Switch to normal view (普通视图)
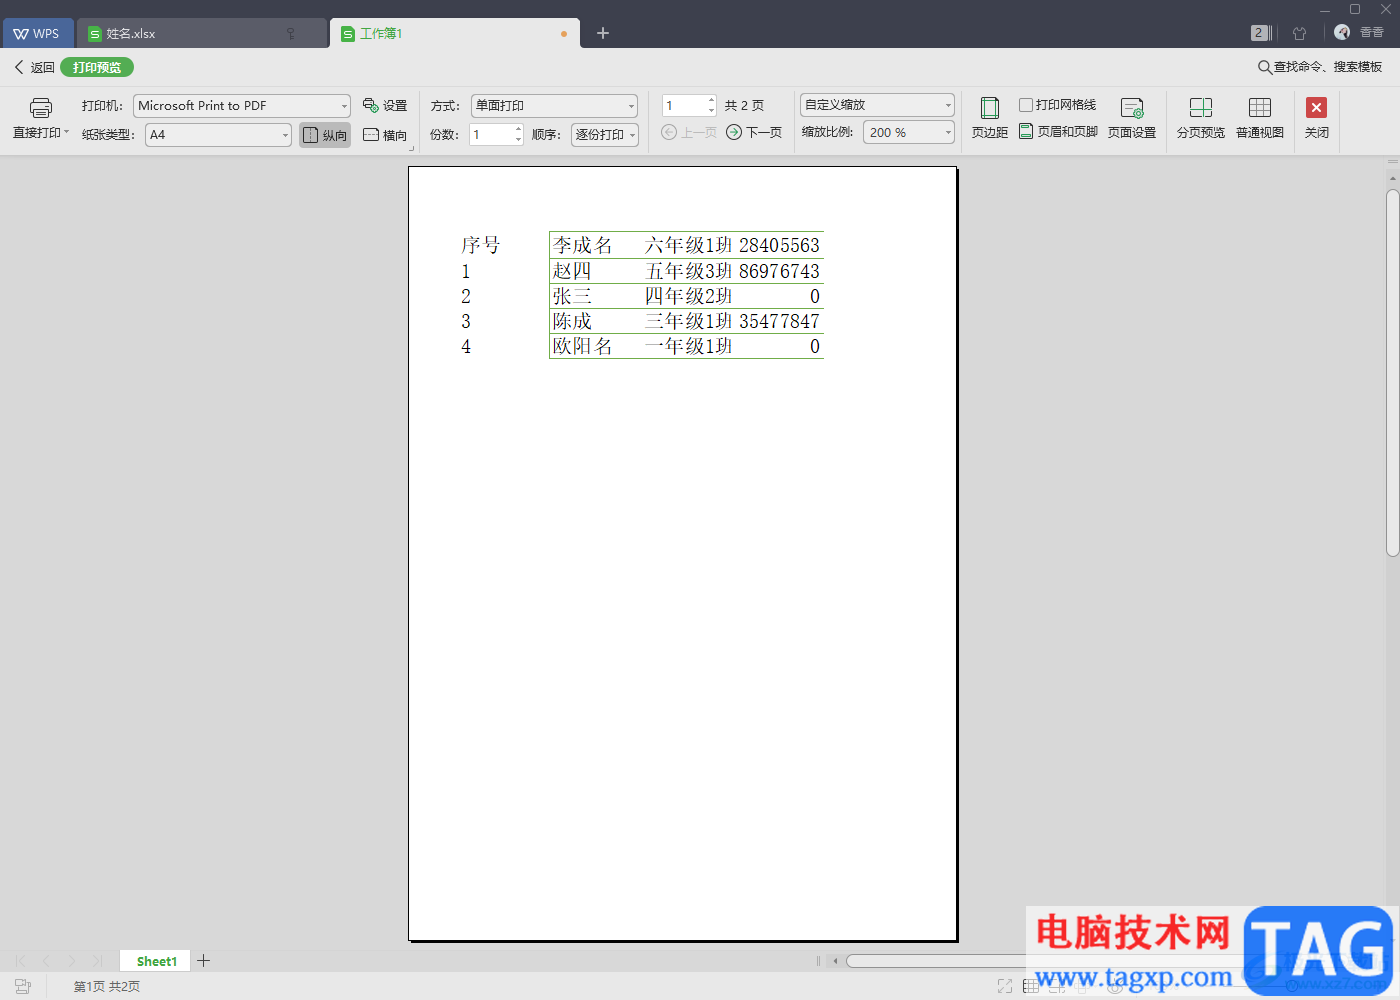Image resolution: width=1400 pixels, height=1000 pixels. [x=1260, y=118]
